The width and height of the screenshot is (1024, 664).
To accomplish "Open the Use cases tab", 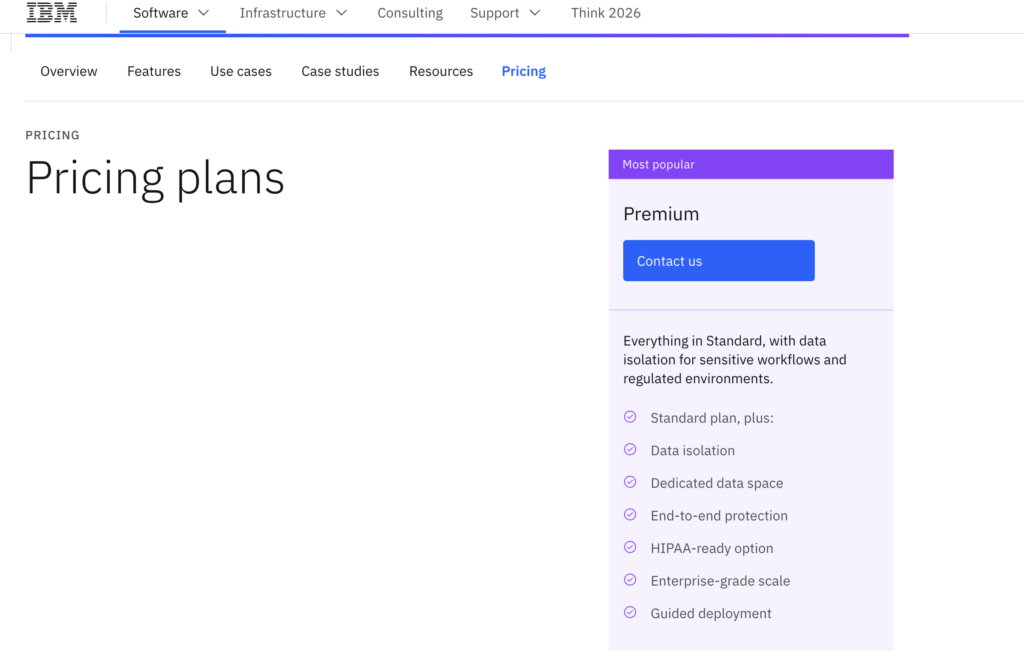I will click(241, 71).
